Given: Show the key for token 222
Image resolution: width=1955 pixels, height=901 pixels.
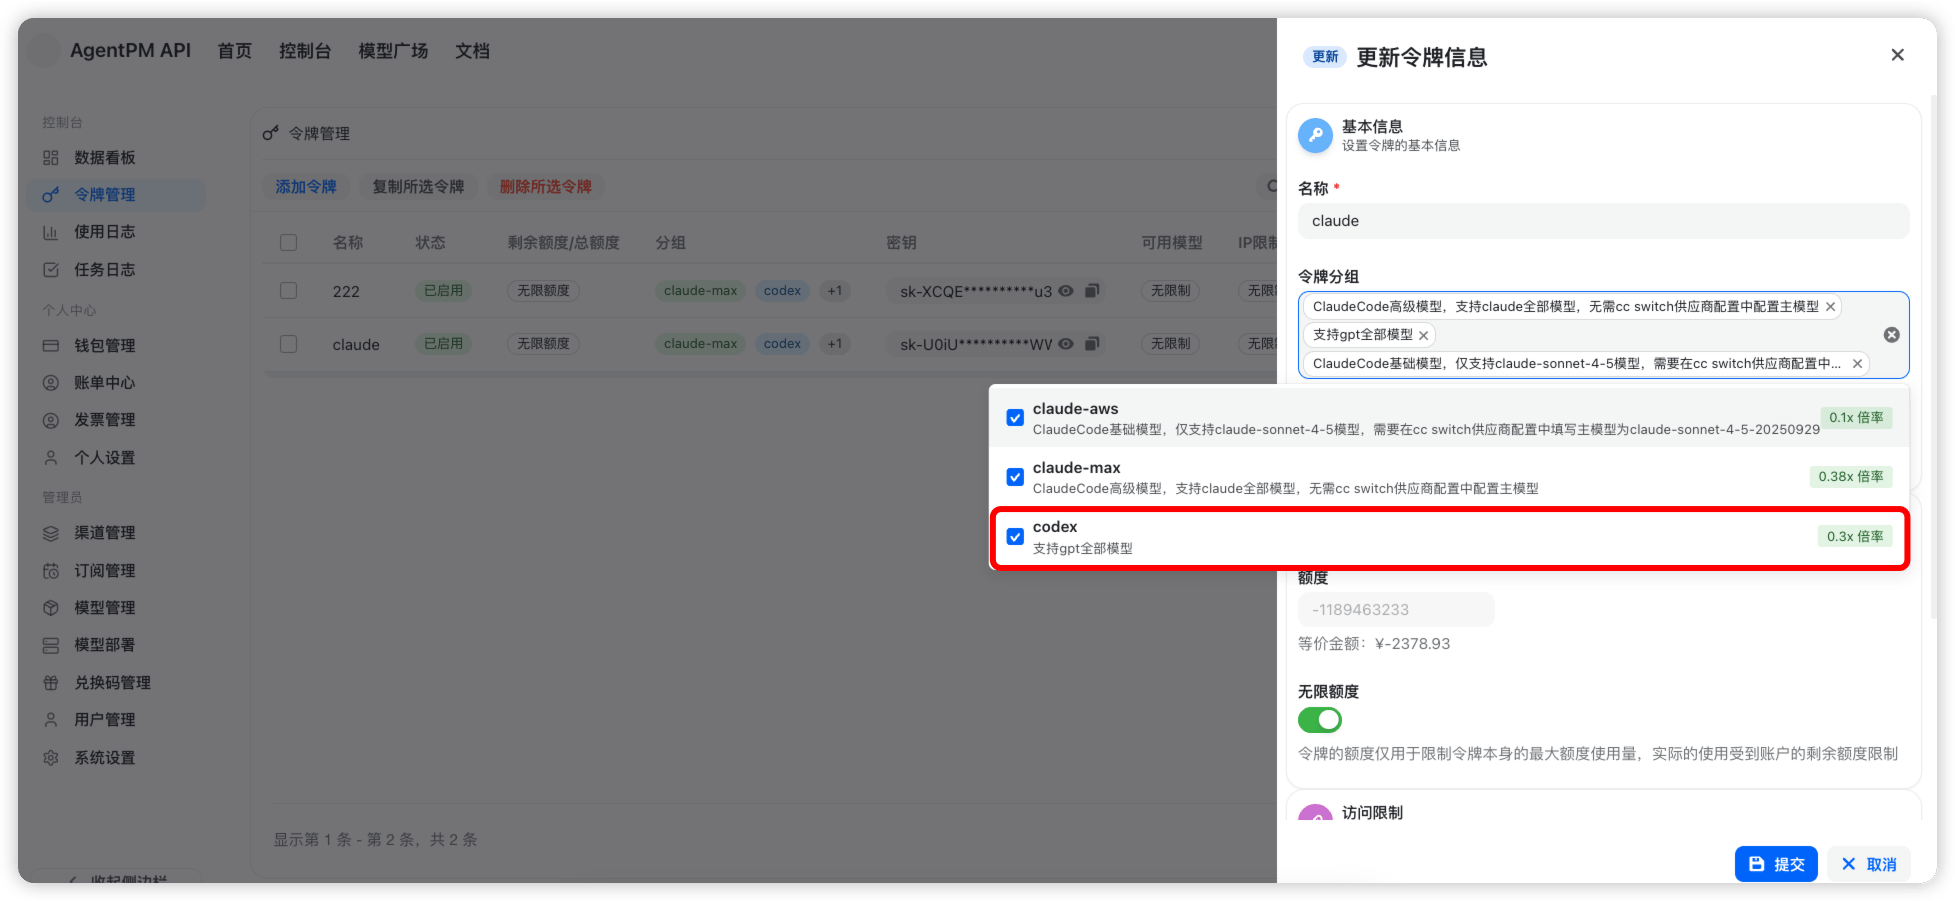Looking at the screenshot, I should pos(1066,291).
